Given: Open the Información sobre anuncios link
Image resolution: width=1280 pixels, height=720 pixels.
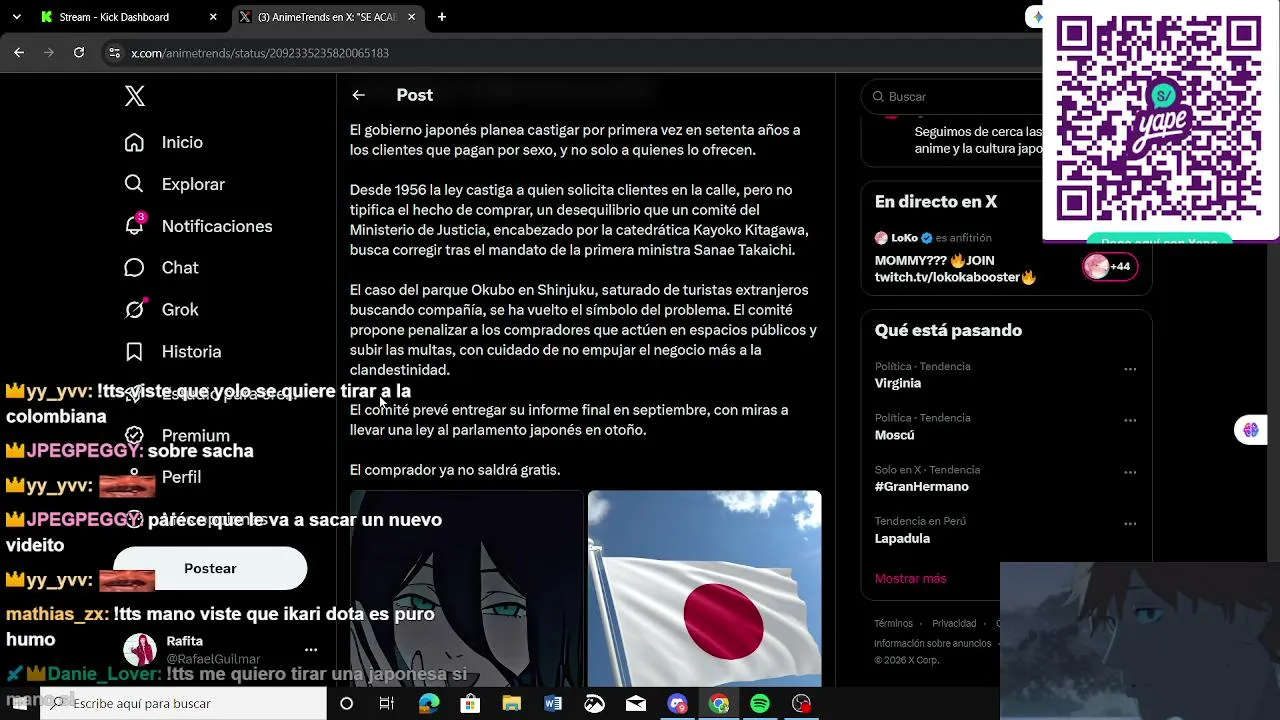Looking at the screenshot, I should click(x=933, y=644).
